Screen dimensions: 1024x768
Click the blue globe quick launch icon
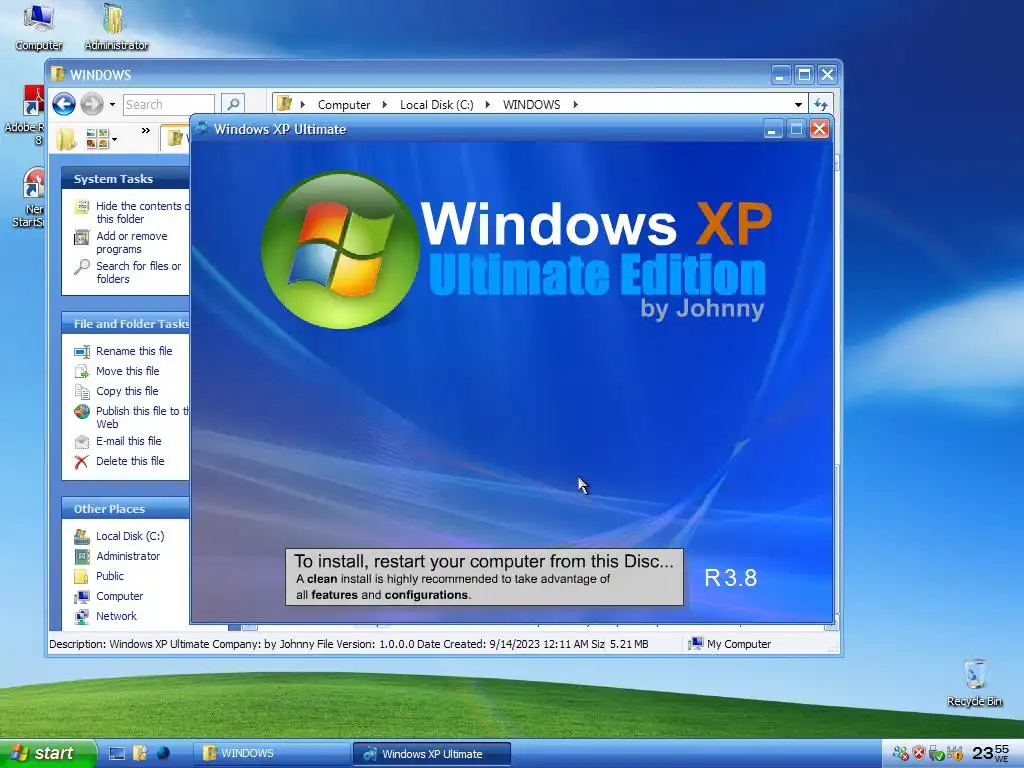pyautogui.click(x=163, y=754)
